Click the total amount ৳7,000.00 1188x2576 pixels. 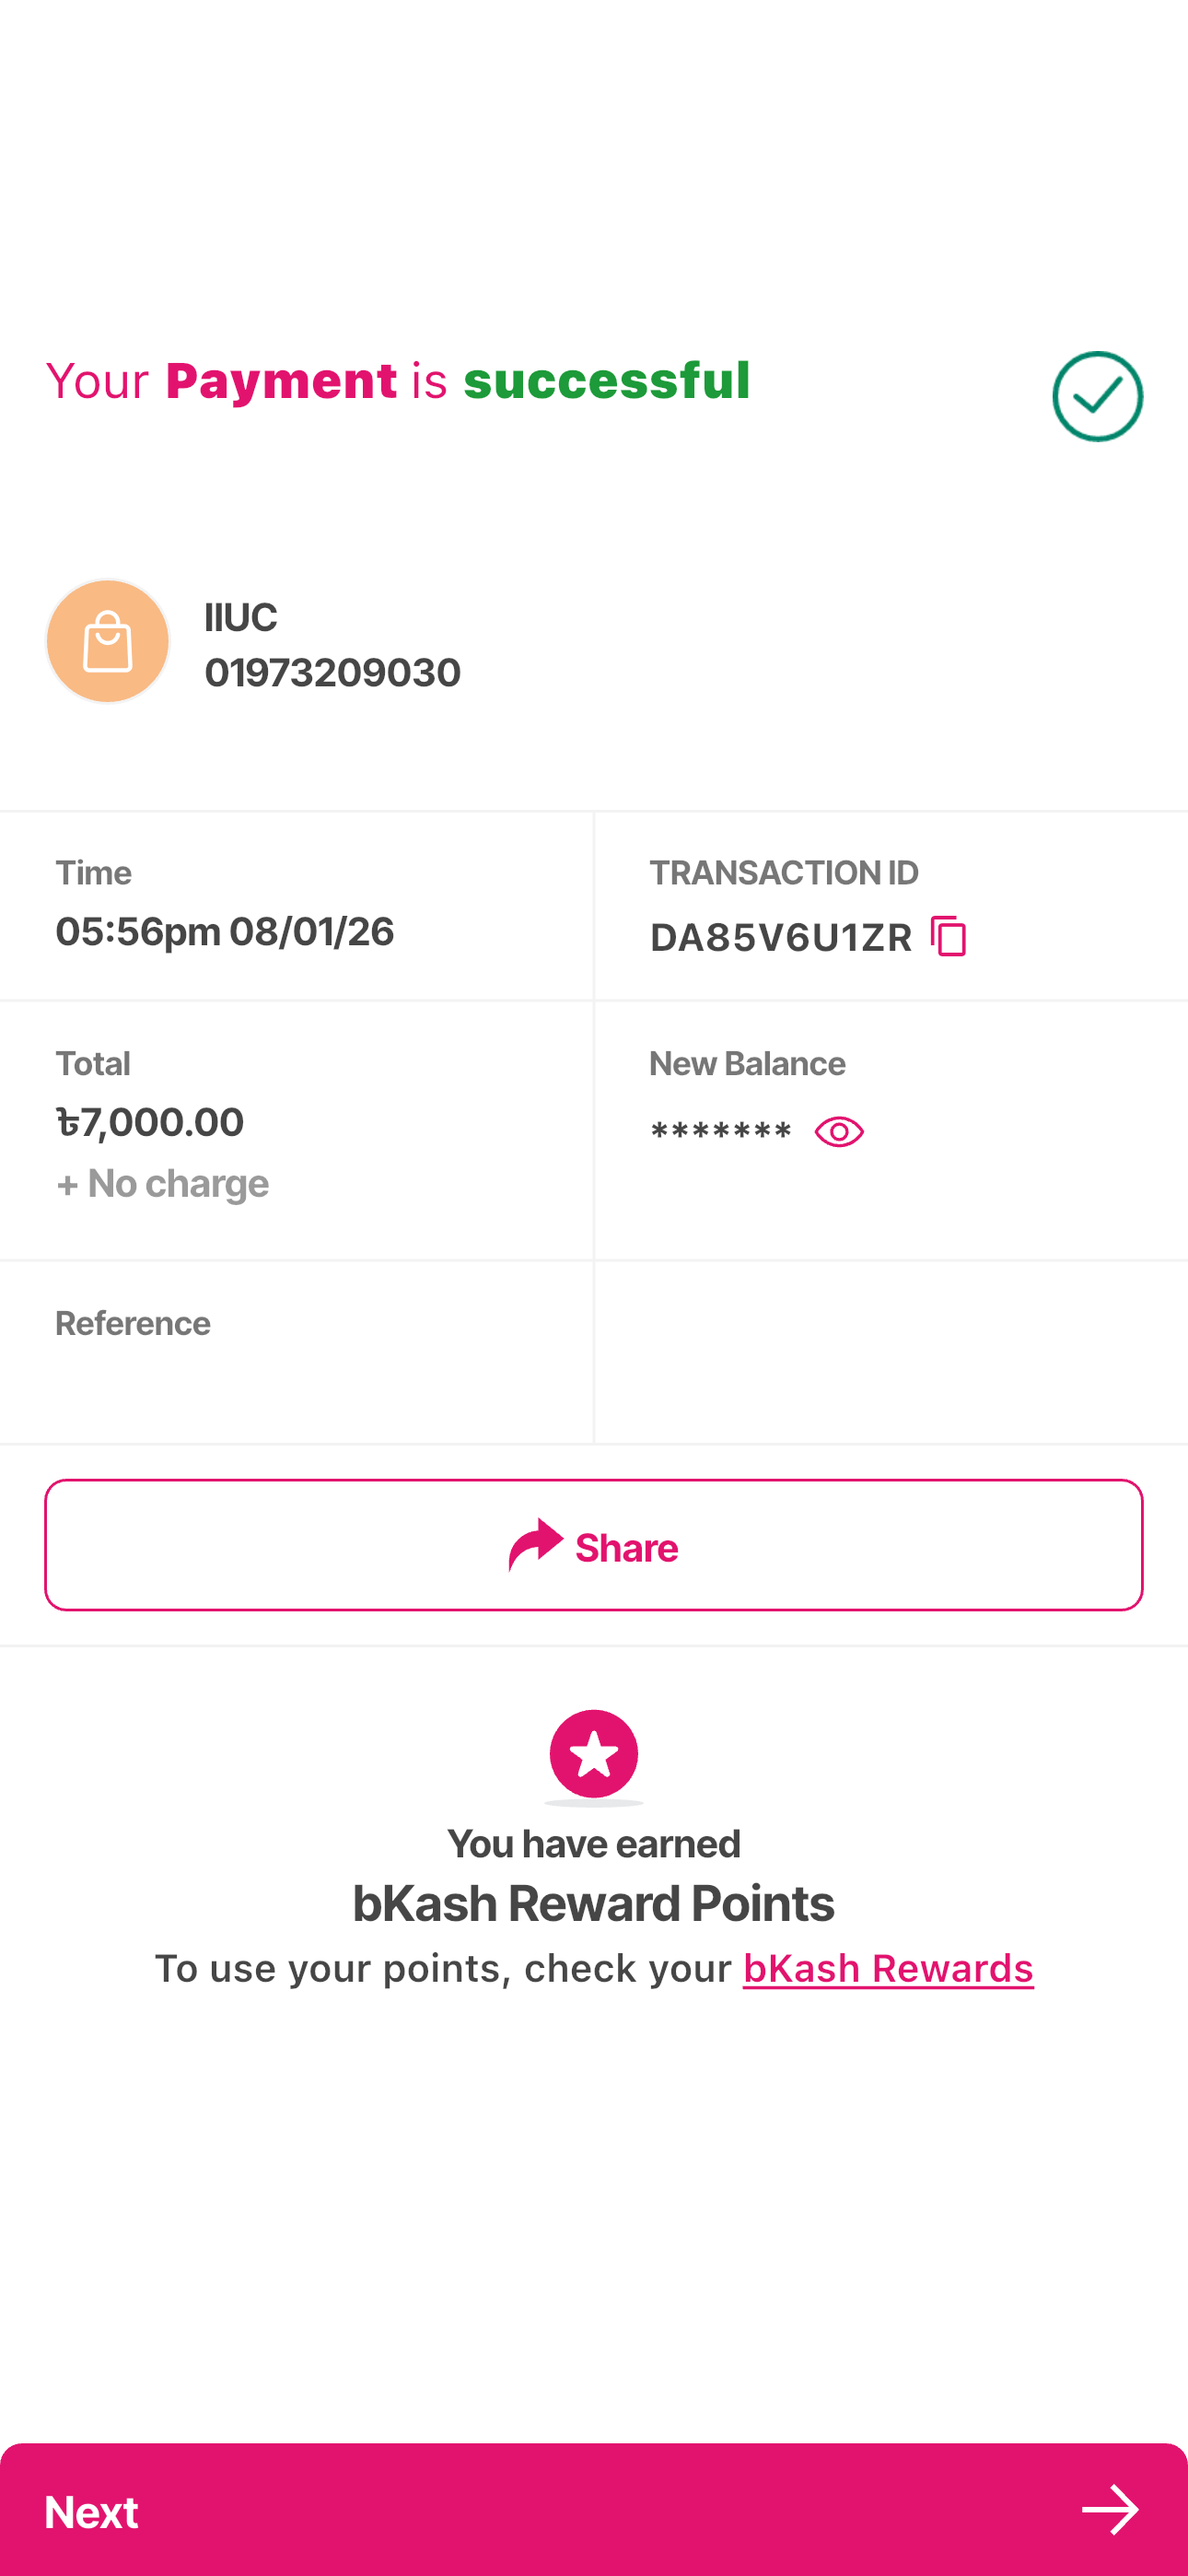tap(150, 1122)
